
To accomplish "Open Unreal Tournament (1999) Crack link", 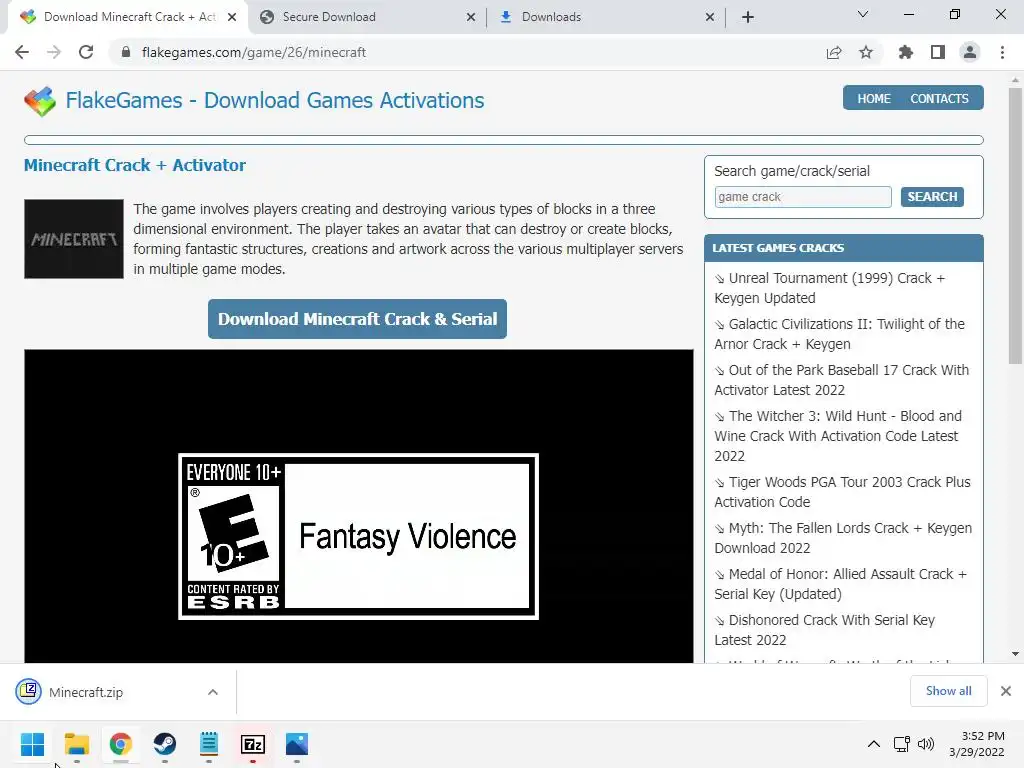I will (829, 288).
